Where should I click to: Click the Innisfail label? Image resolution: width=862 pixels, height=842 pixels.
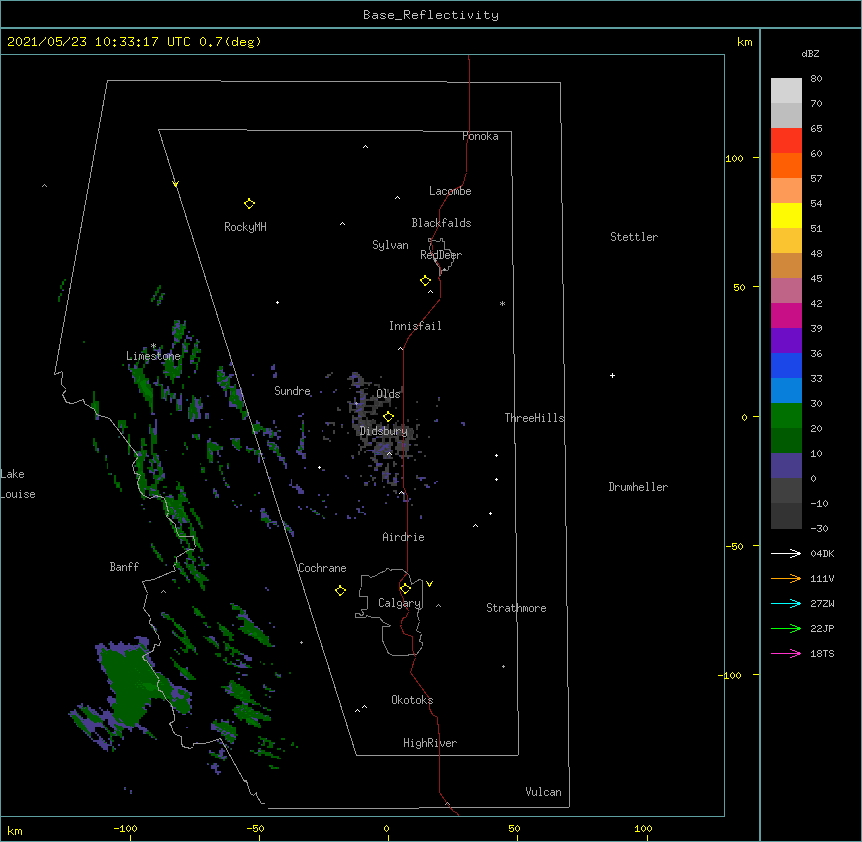(x=415, y=326)
